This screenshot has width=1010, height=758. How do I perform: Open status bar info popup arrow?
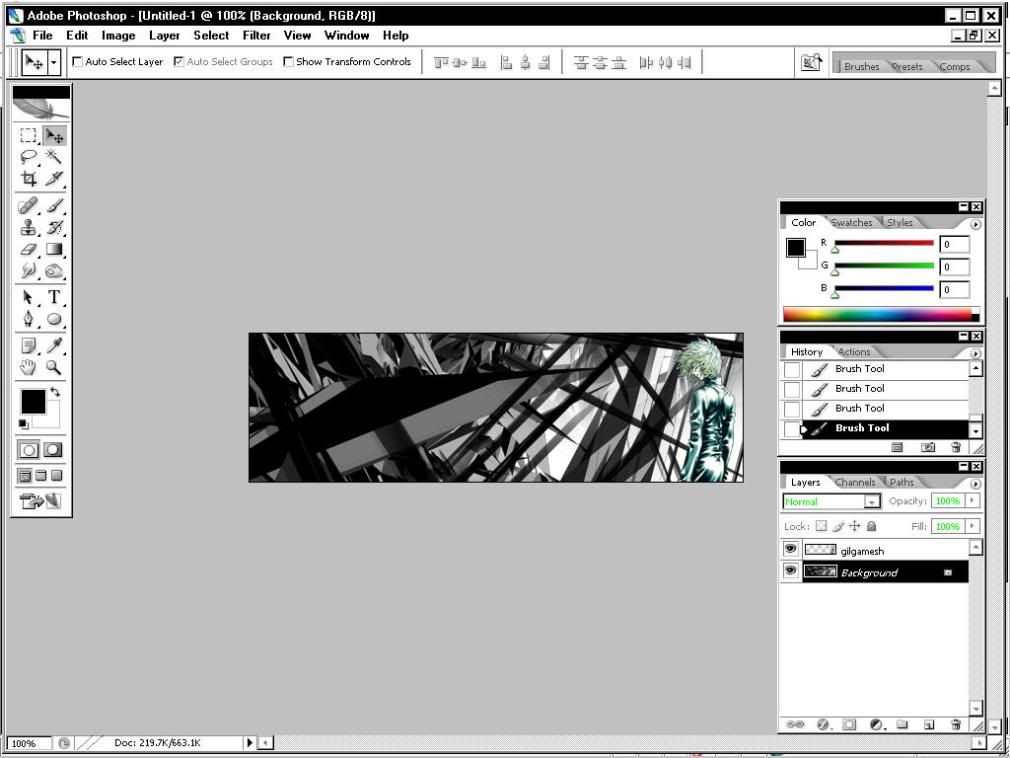[249, 743]
